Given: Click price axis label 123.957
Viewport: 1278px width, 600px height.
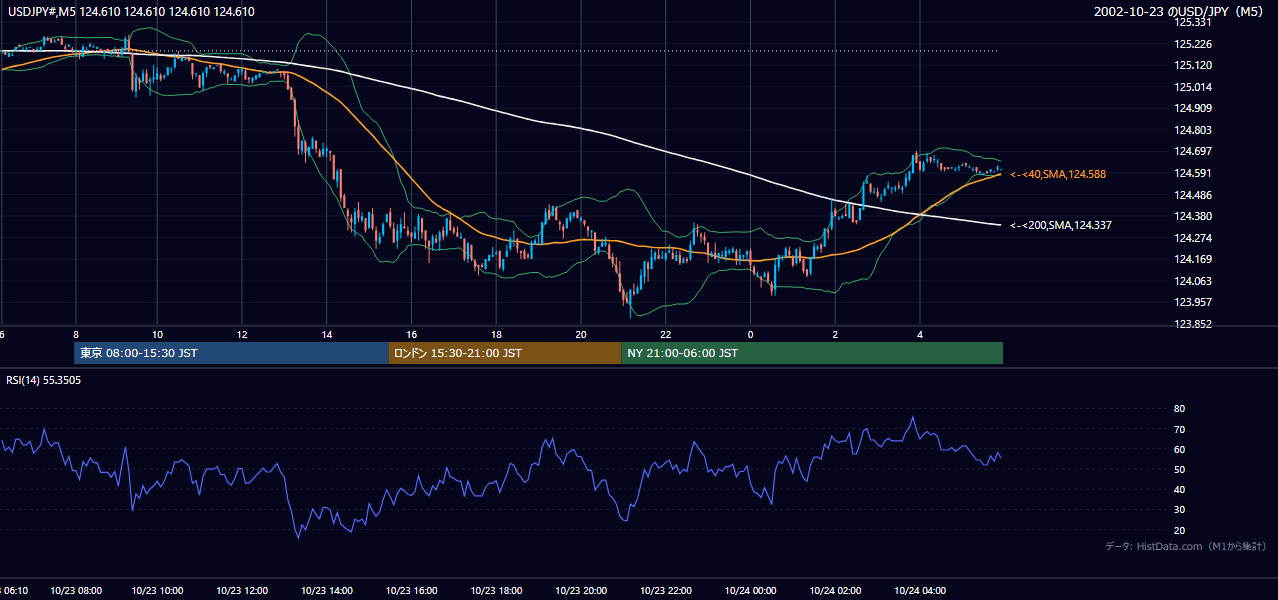Looking at the screenshot, I should (1193, 302).
